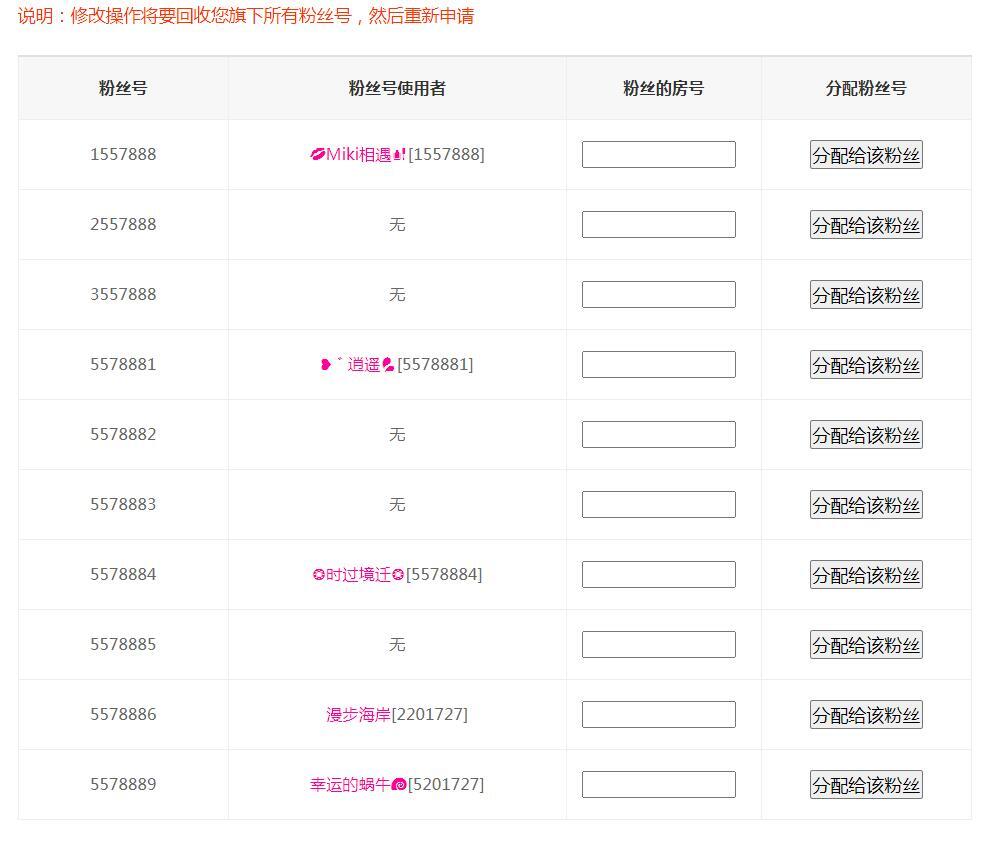Assign fan ID 2557888 to the fan

coord(866,225)
